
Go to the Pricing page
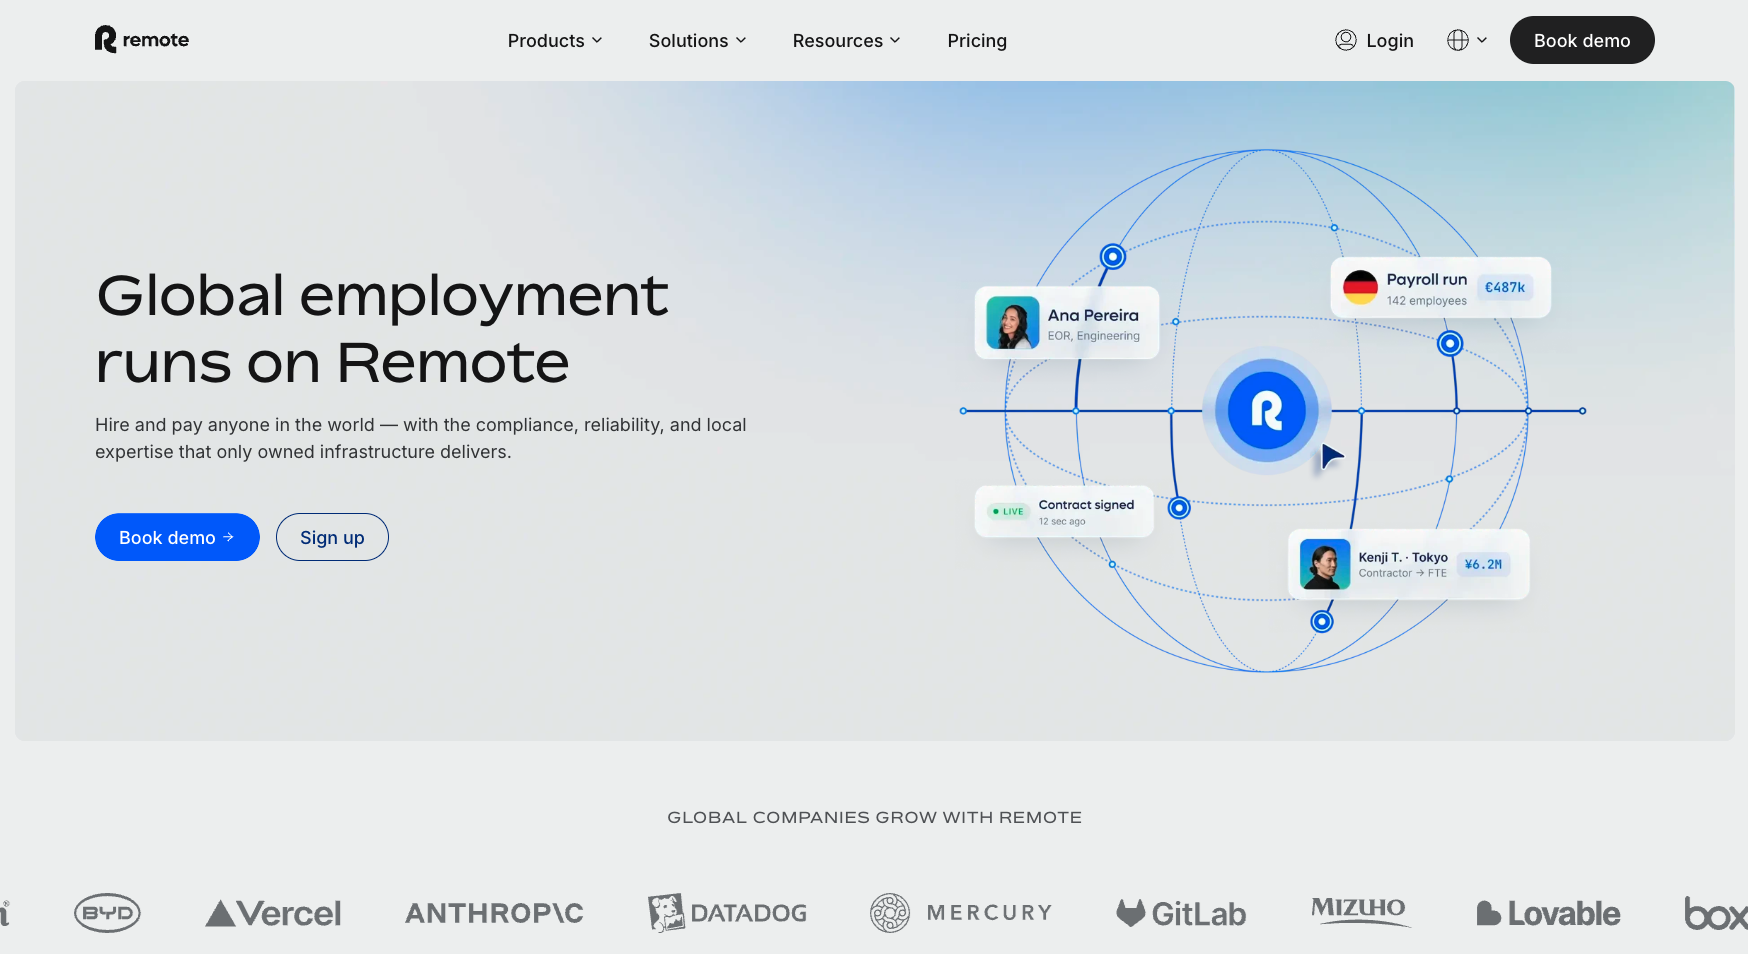point(977,41)
